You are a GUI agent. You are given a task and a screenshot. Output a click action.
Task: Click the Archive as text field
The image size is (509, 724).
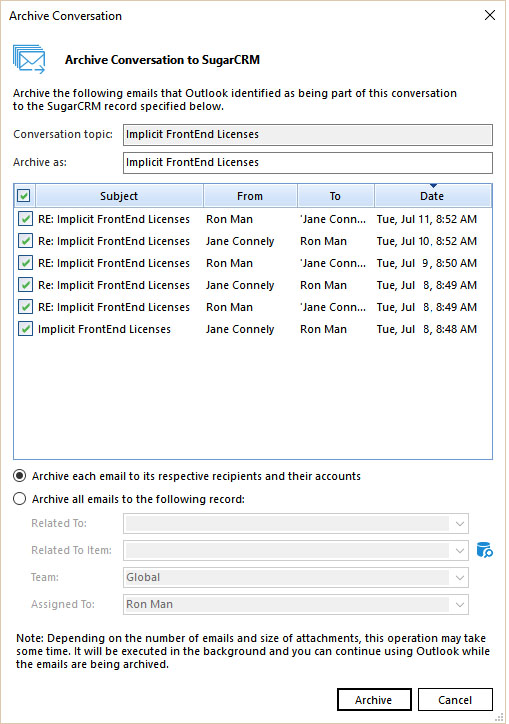pos(308,163)
